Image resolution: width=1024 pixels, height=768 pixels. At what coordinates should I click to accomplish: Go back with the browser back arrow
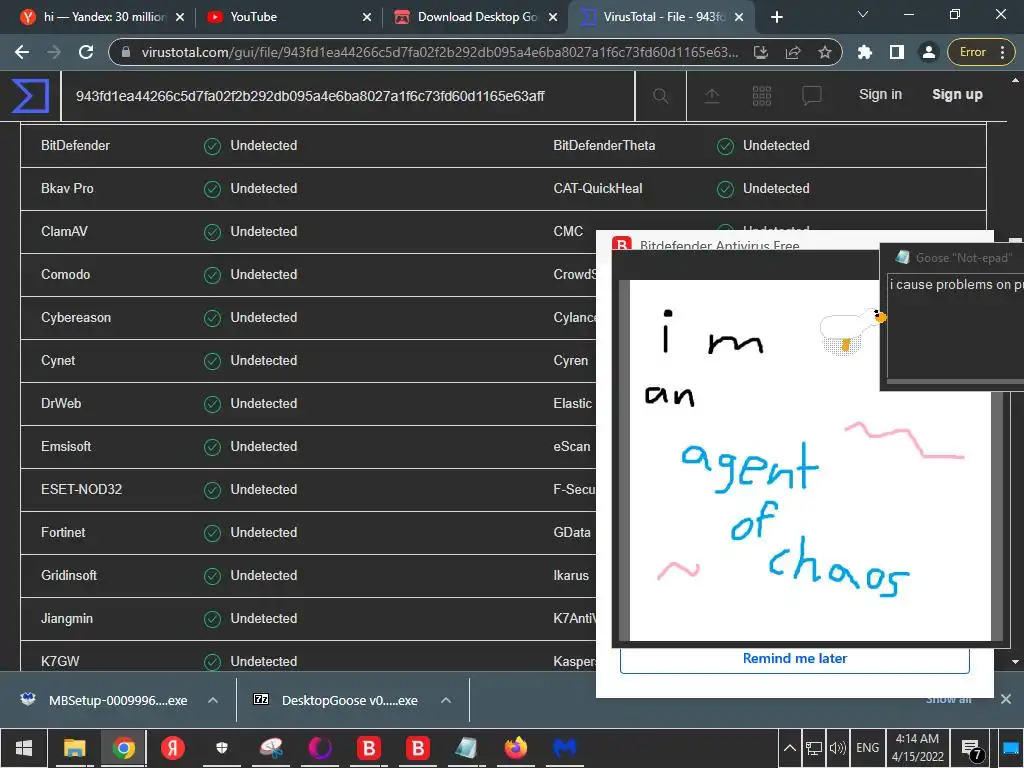[22, 52]
